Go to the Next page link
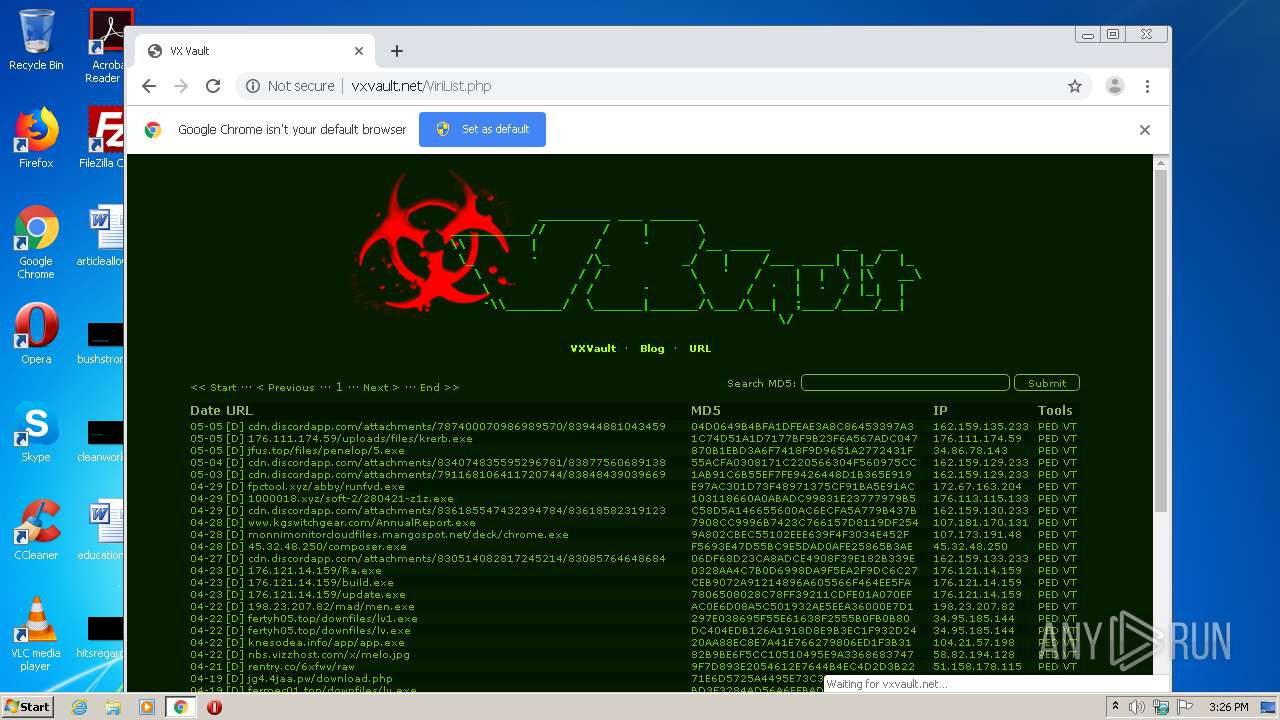This screenshot has width=1280, height=720. click(x=381, y=387)
